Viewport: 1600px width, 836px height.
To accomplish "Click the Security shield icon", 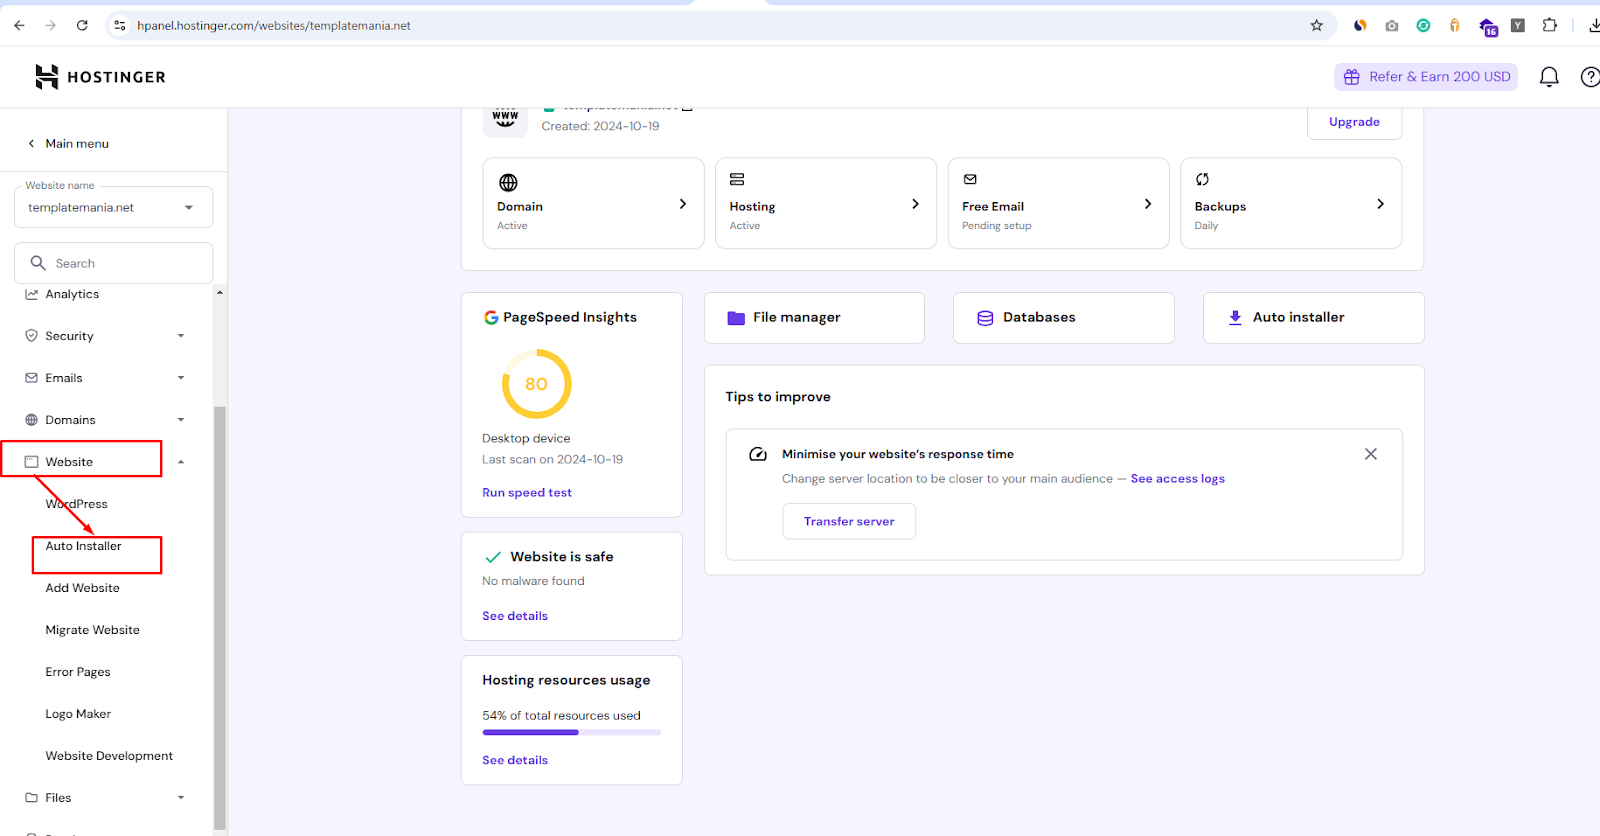I will [x=31, y=336].
